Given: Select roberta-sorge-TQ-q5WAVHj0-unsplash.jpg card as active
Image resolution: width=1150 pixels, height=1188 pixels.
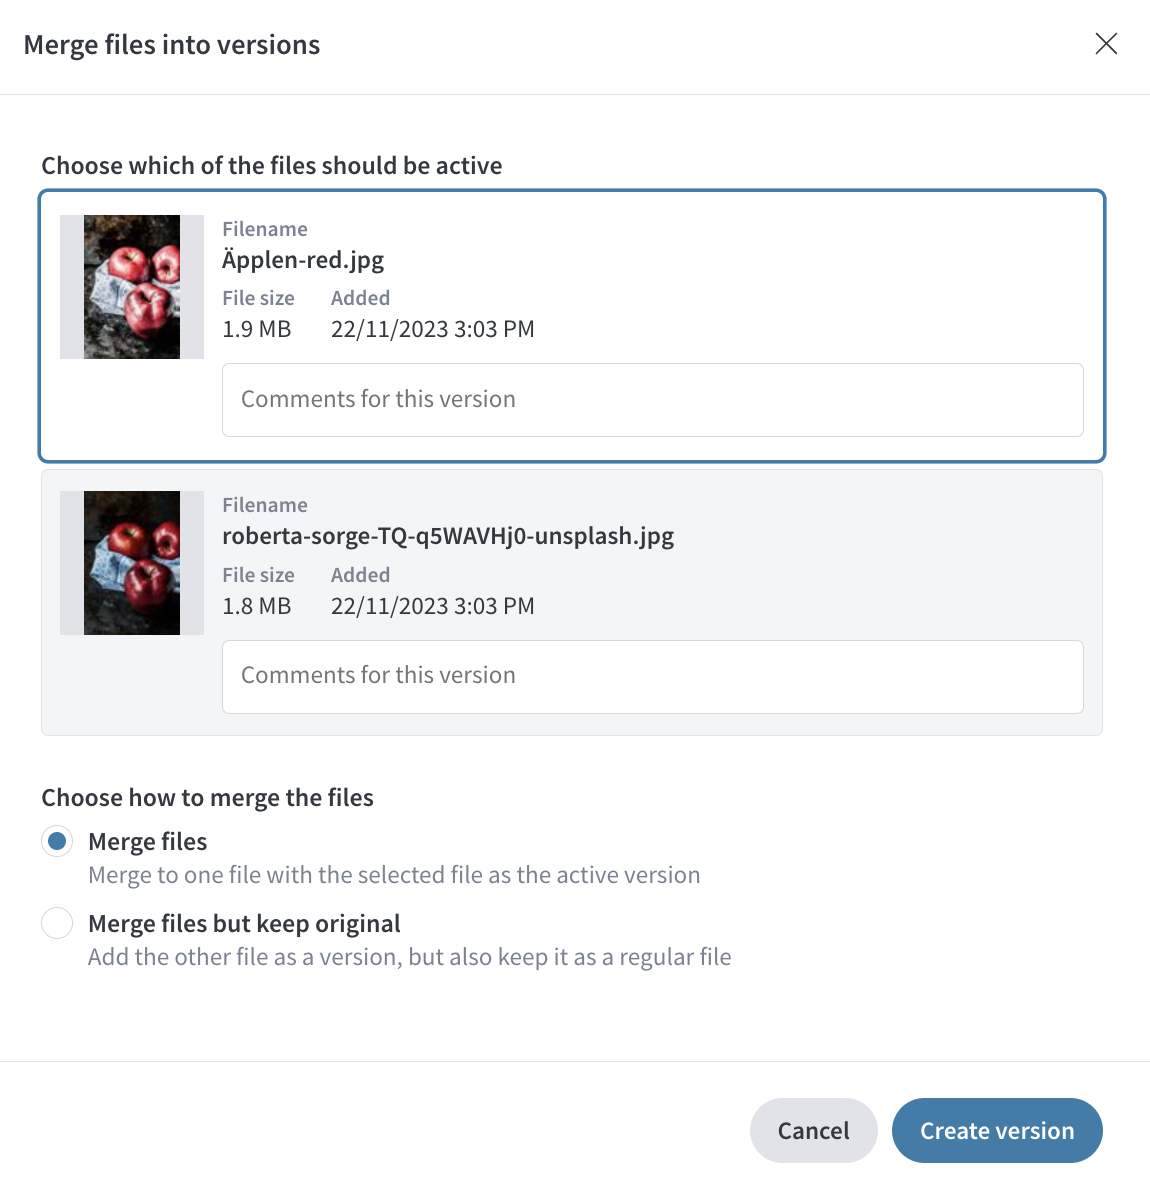Looking at the screenshot, I should 572,602.
